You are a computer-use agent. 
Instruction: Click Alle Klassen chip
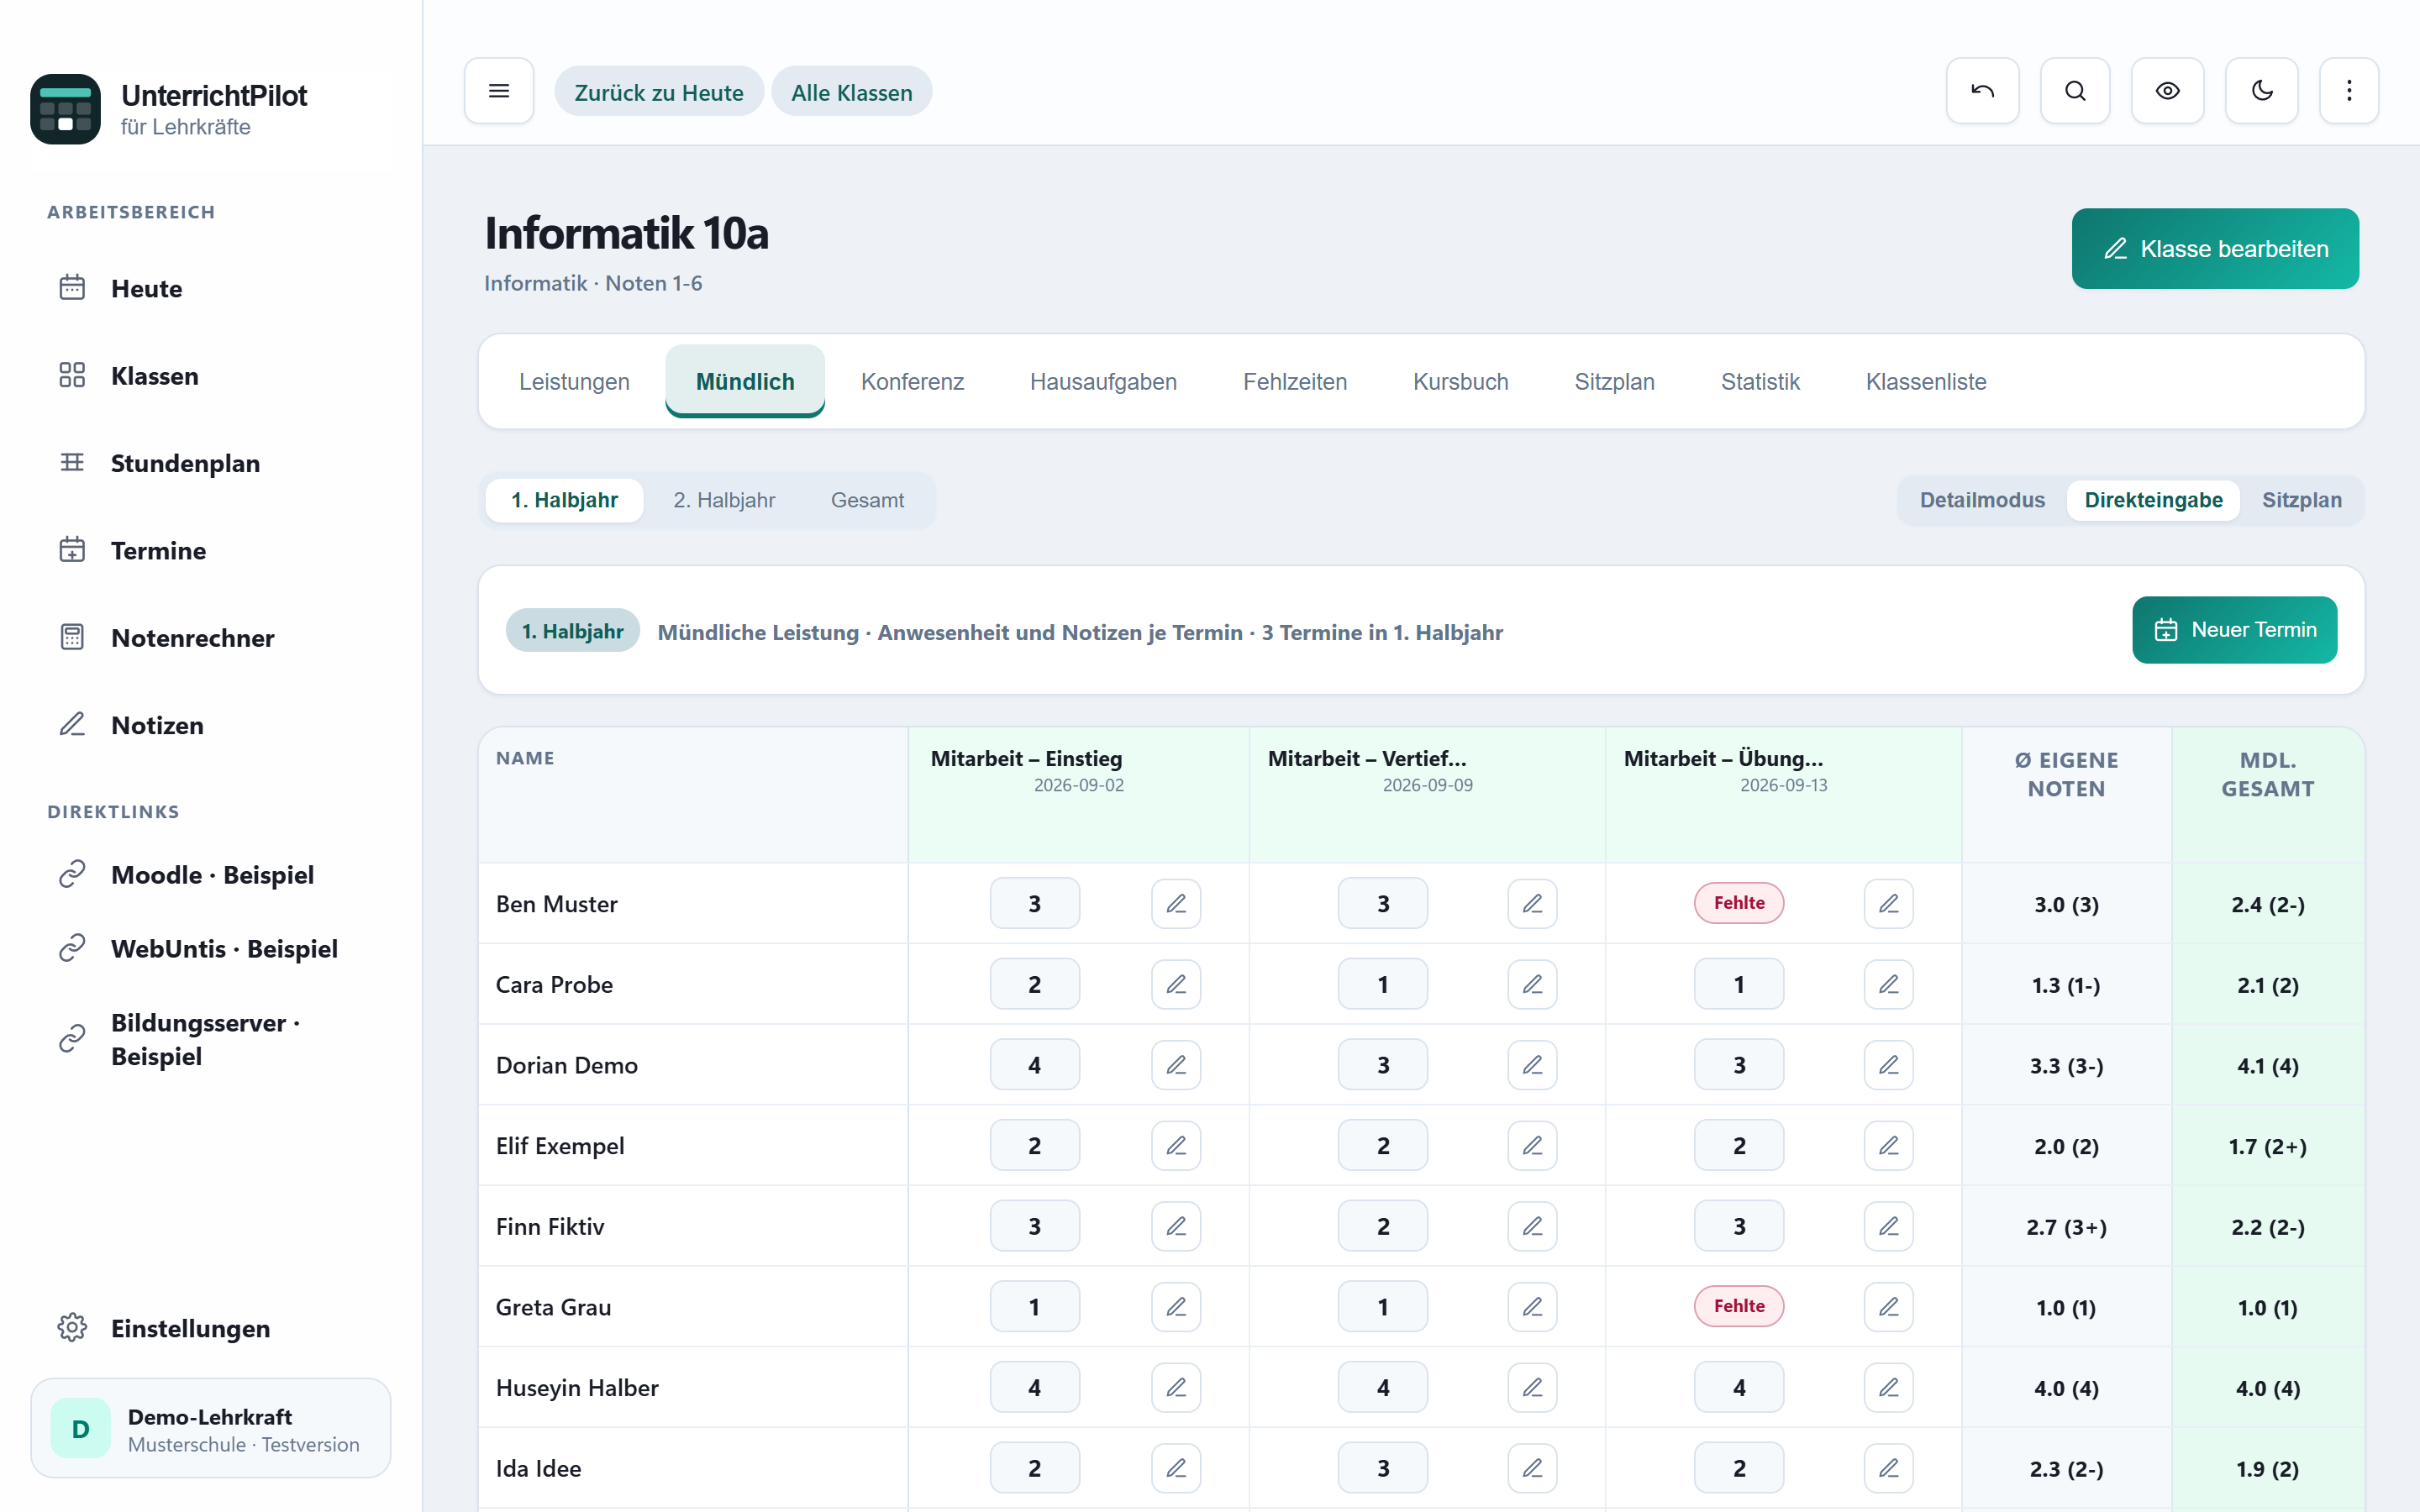[x=852, y=92]
